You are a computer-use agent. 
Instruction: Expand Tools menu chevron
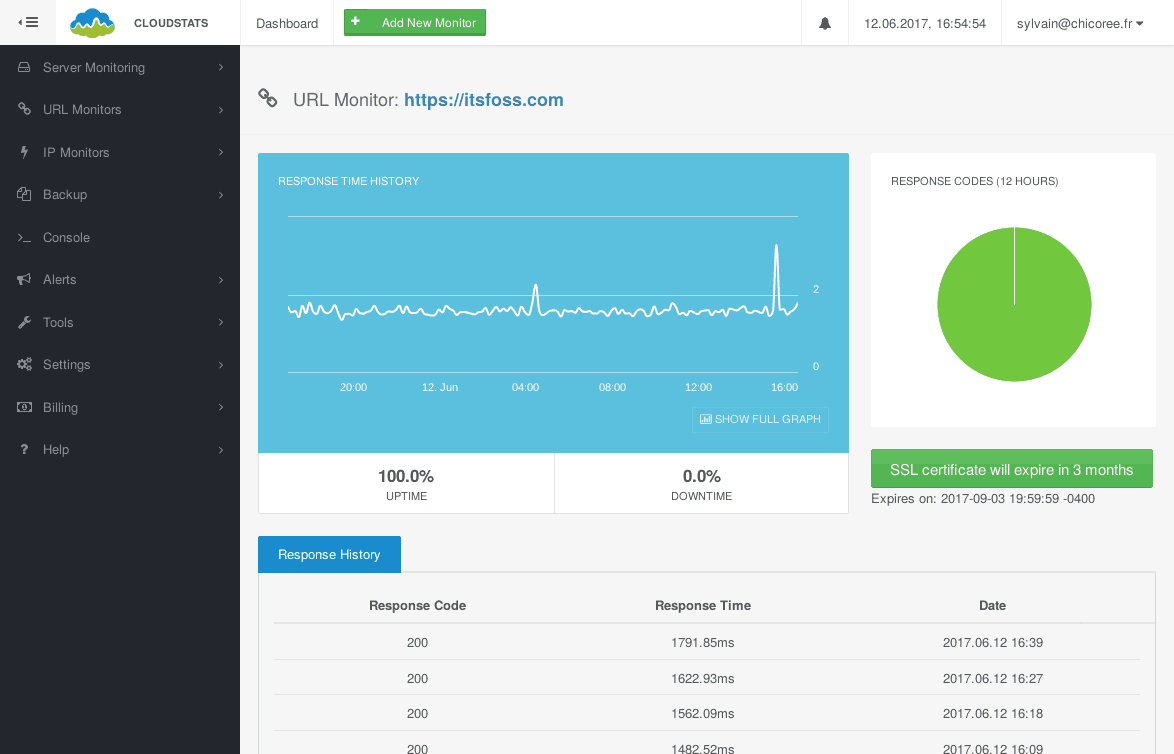click(x=221, y=322)
